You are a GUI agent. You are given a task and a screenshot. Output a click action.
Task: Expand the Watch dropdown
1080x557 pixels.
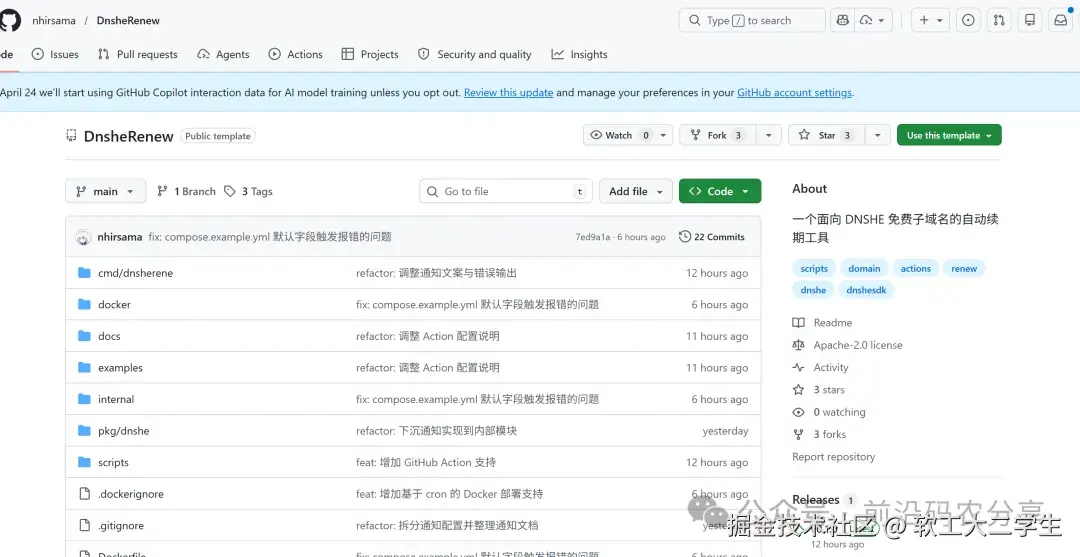(x=663, y=136)
